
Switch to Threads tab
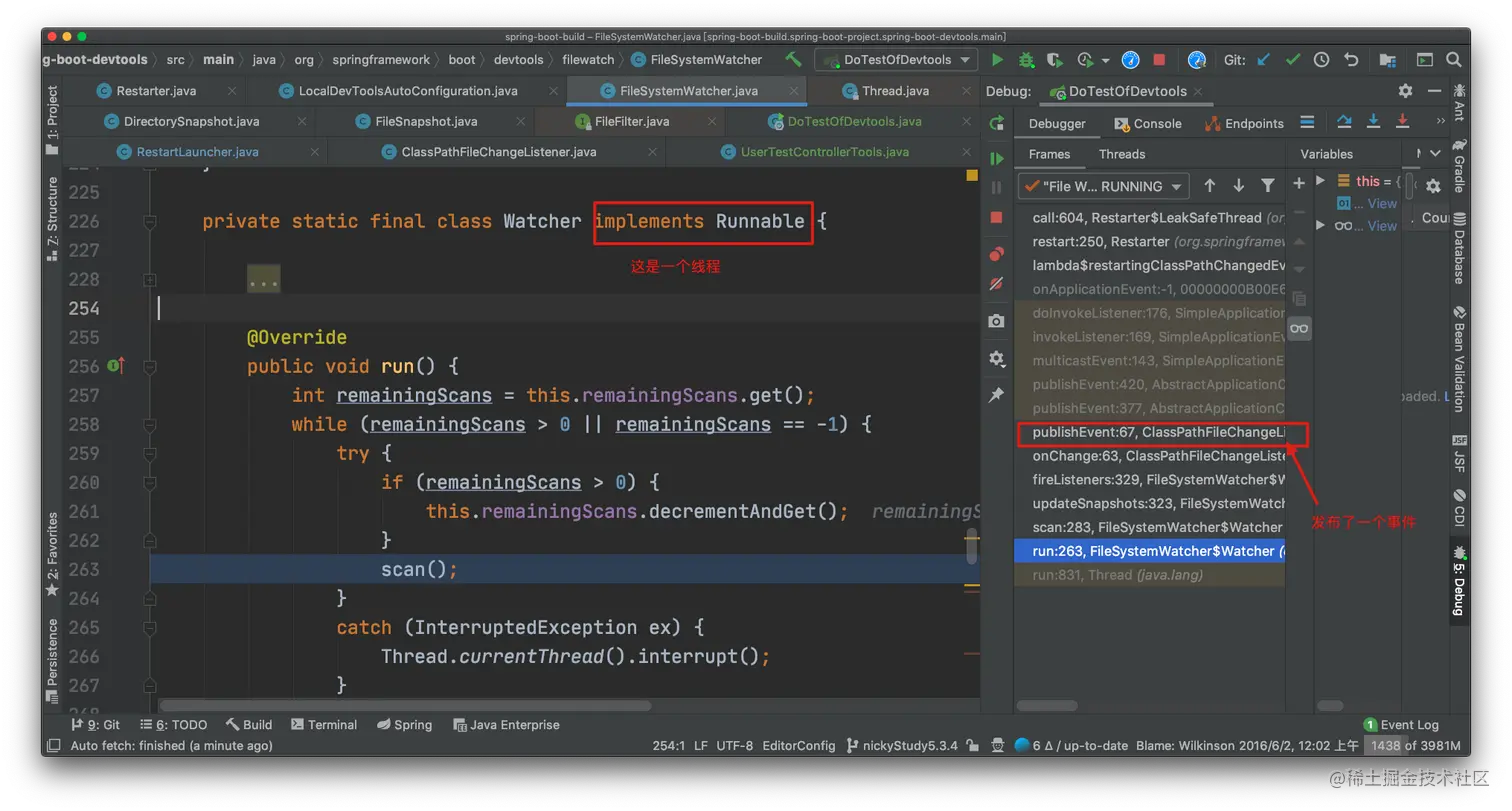(x=1122, y=154)
